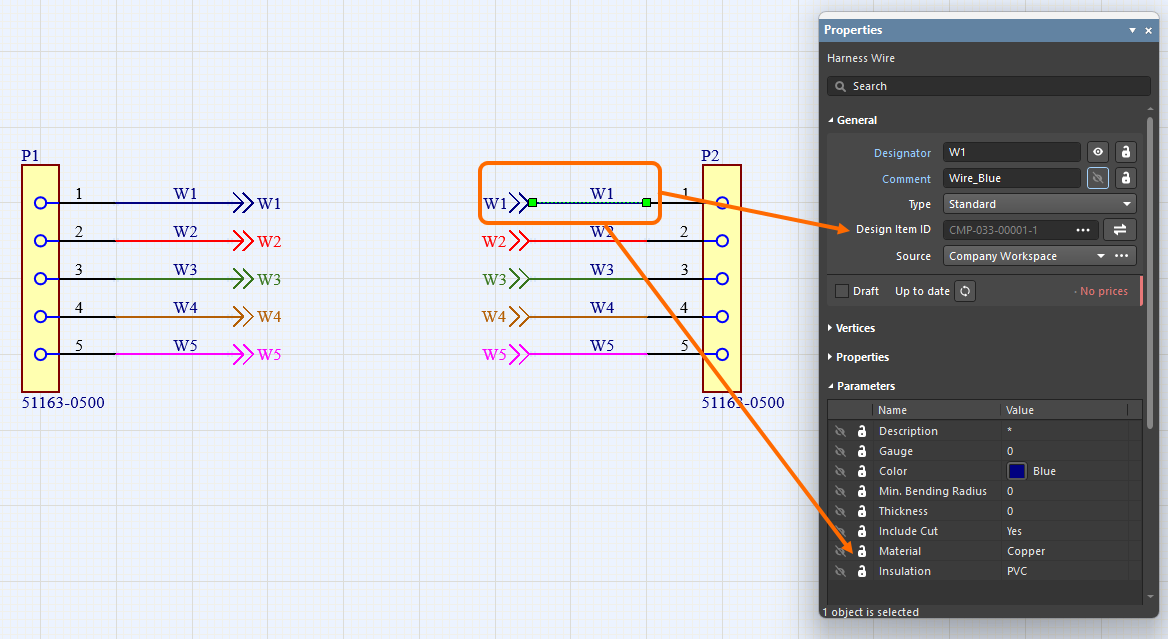Click the refresh icon beside Up to date
The height and width of the screenshot is (639, 1168).
(x=965, y=291)
